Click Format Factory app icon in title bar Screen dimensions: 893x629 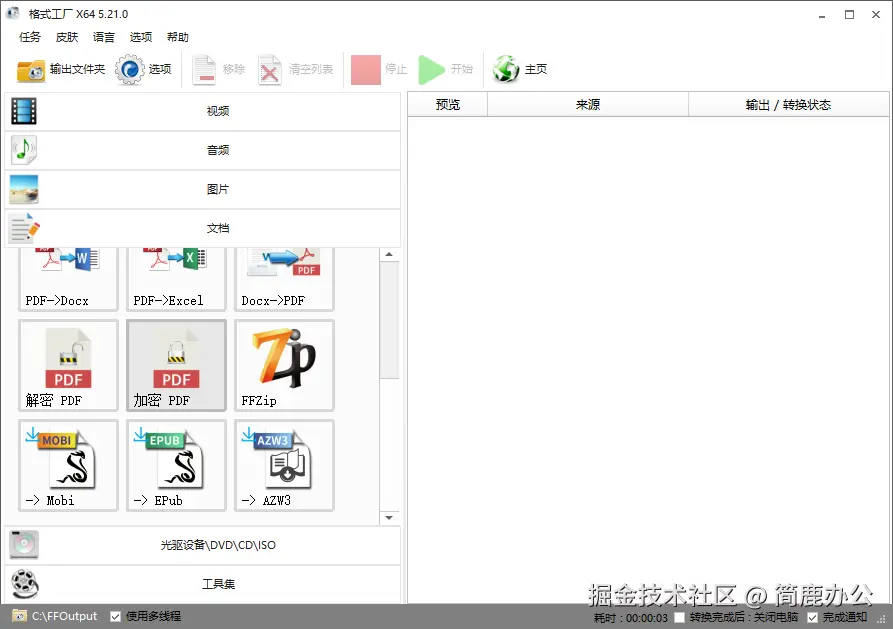click(13, 13)
